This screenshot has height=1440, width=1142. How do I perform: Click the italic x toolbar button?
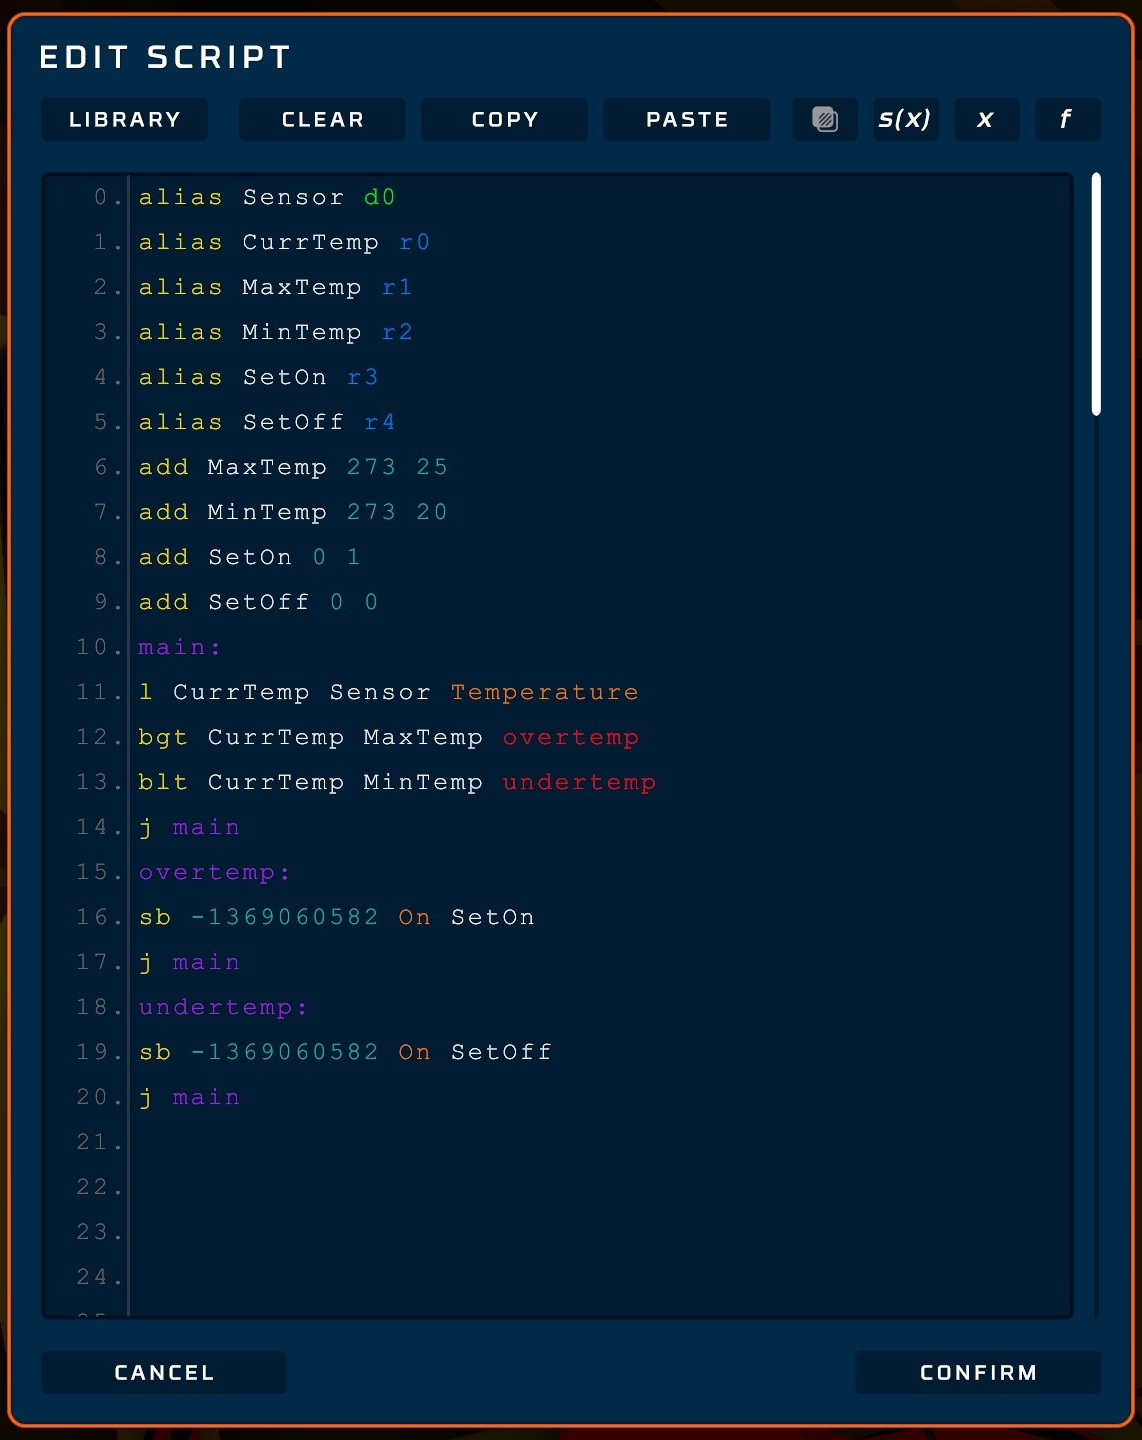coord(986,120)
